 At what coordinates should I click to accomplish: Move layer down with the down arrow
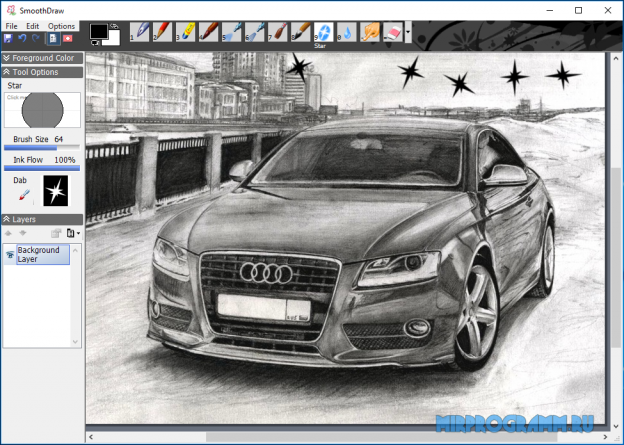point(23,233)
